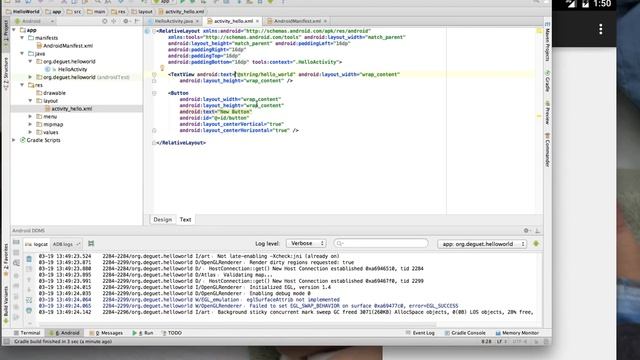Collapse the java folder
Screen dimensions: 640x360
coord(22,53)
